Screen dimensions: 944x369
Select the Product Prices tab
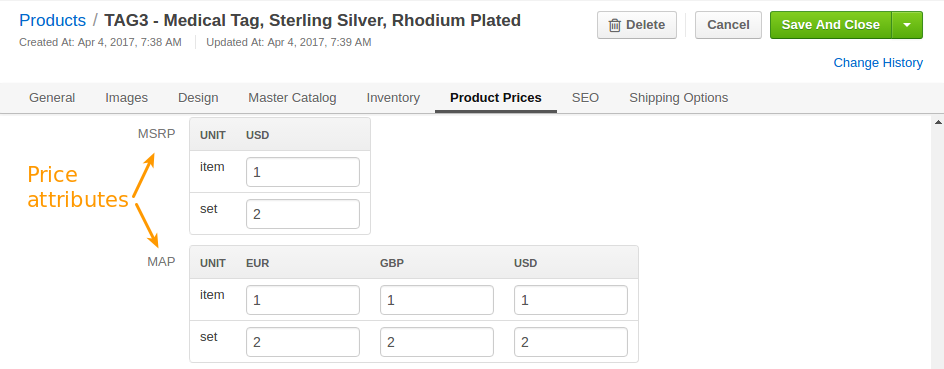[496, 98]
